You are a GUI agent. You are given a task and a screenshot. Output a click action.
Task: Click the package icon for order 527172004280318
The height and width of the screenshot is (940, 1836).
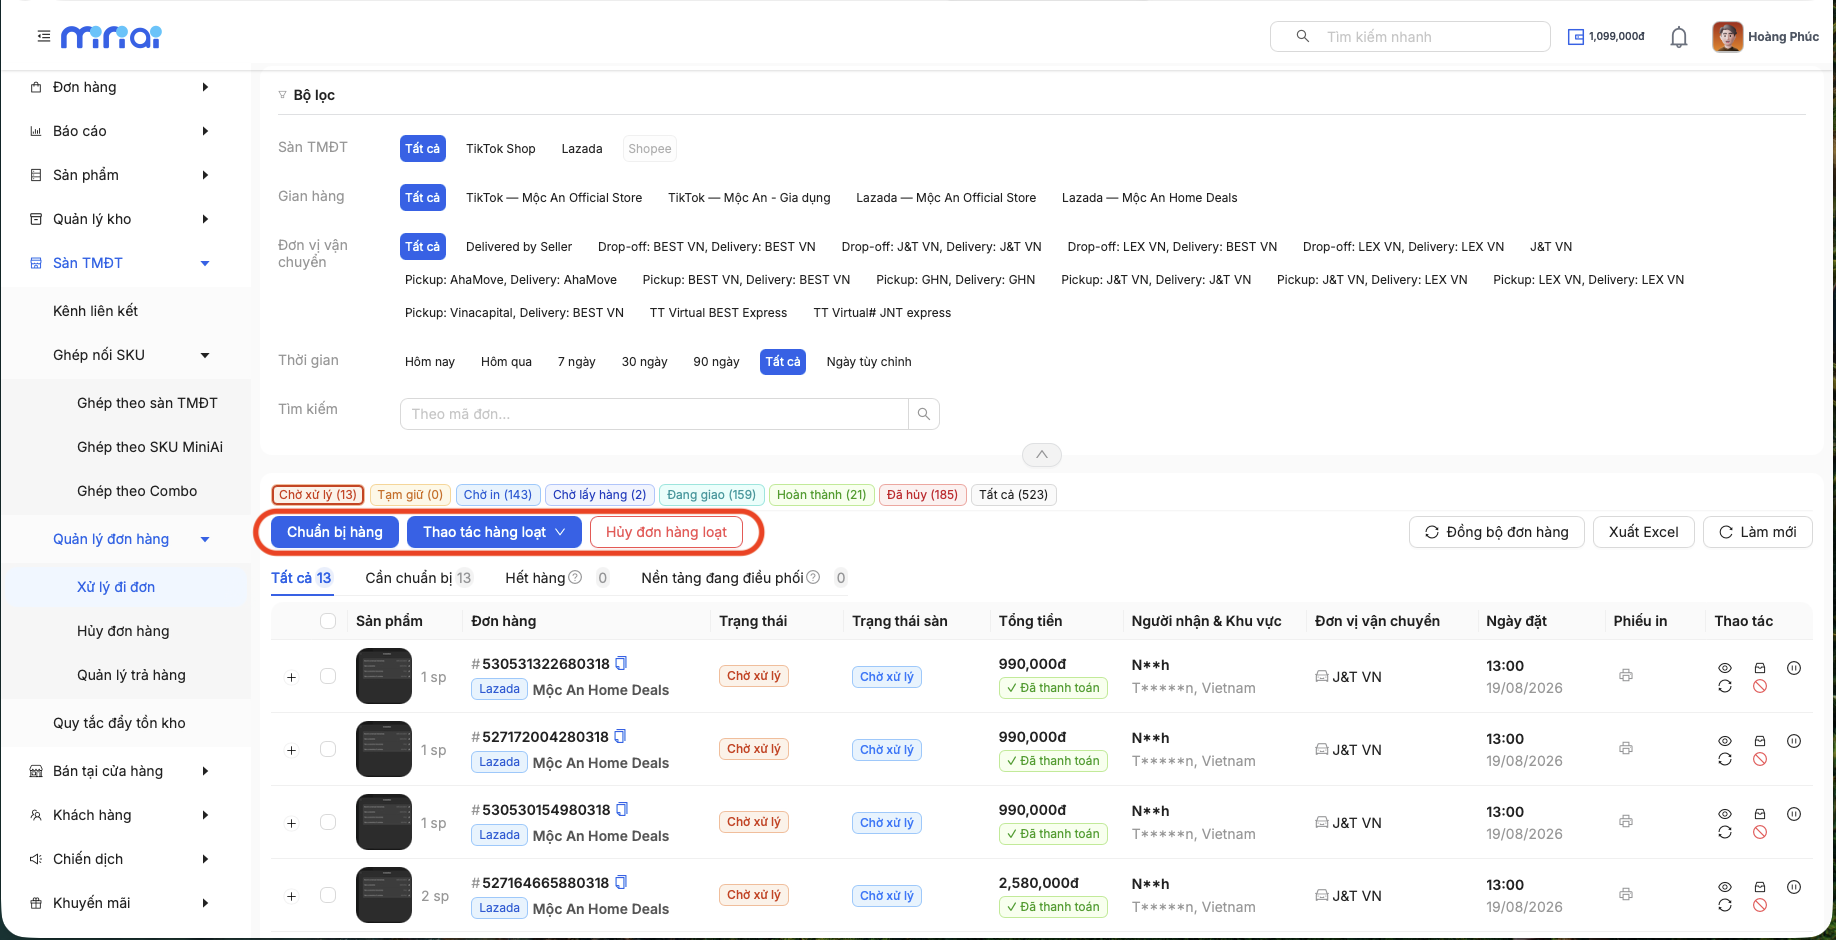1760,741
